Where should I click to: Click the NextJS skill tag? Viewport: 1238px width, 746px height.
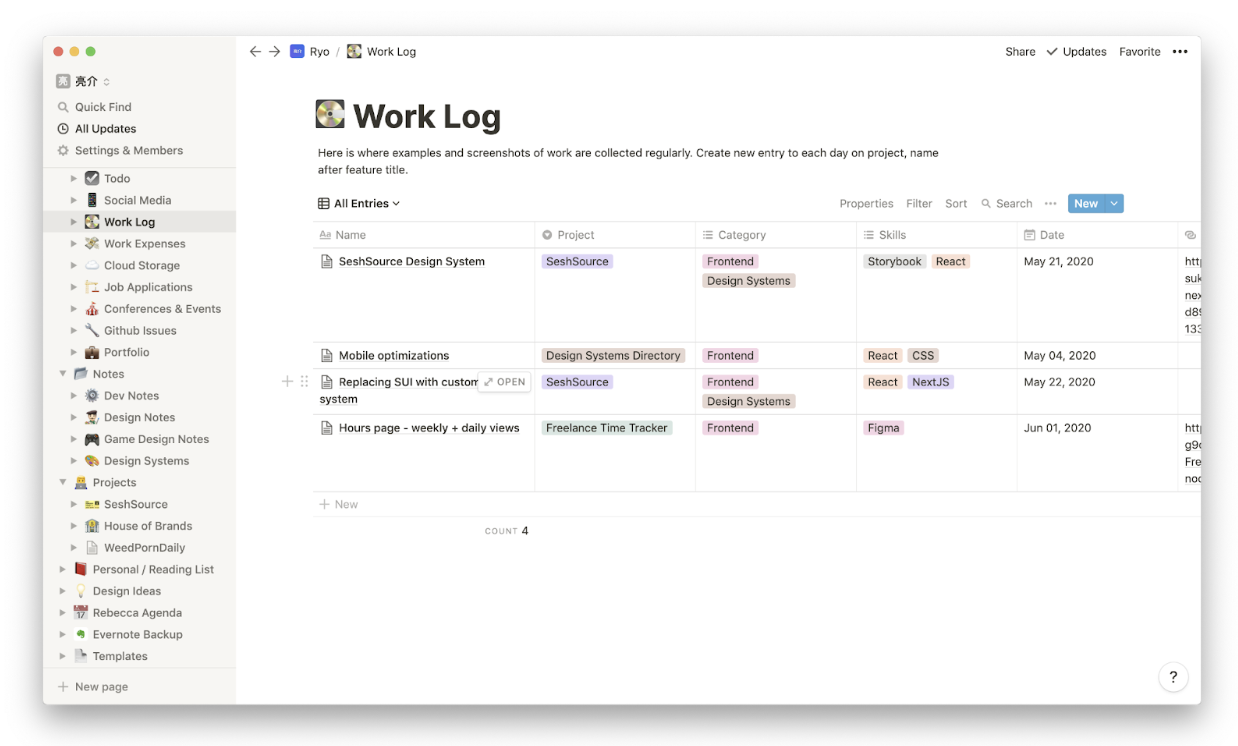point(930,382)
